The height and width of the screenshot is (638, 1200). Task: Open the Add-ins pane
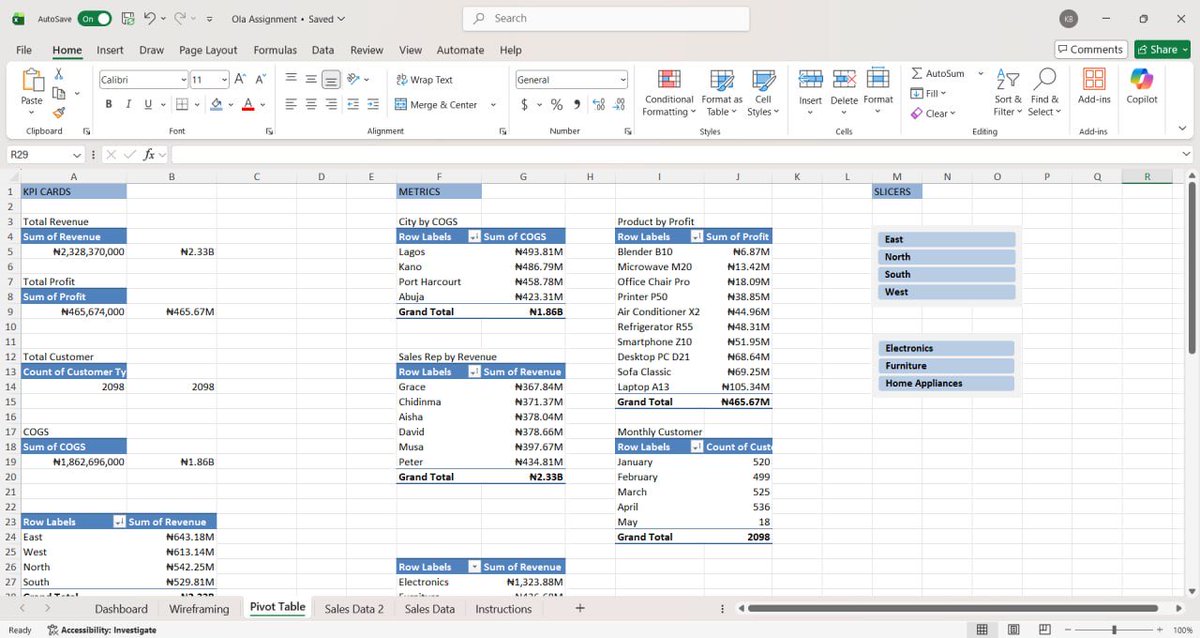[x=1094, y=87]
